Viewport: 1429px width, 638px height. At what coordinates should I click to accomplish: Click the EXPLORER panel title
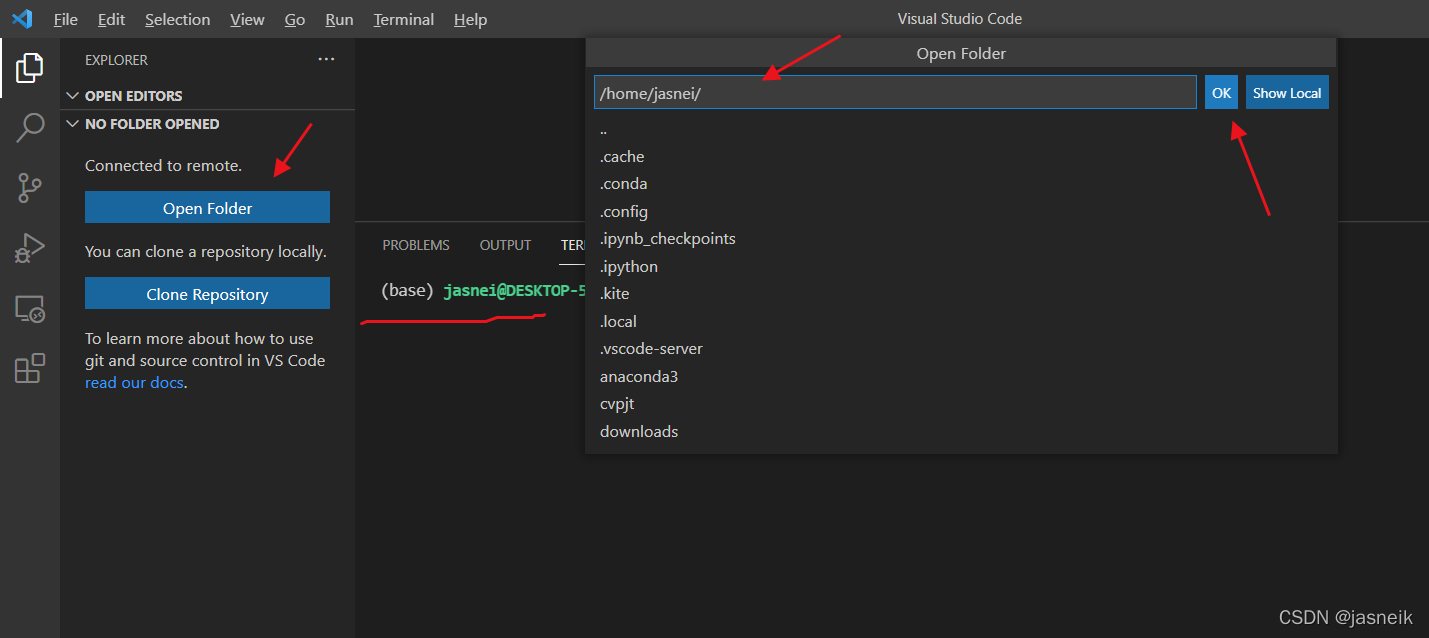(x=116, y=60)
